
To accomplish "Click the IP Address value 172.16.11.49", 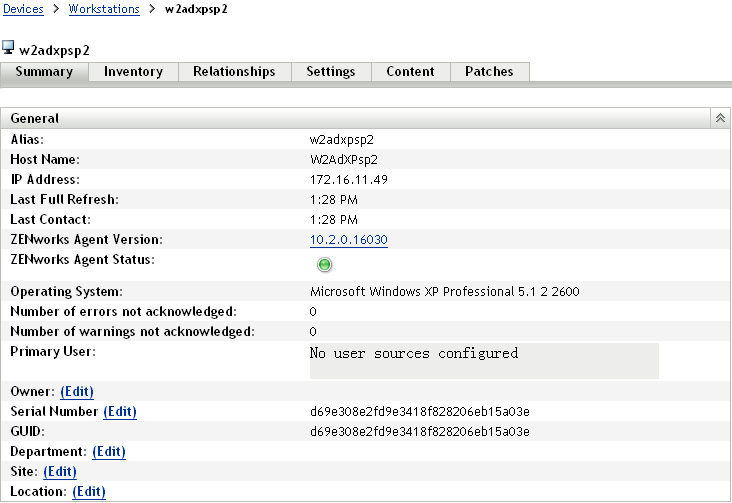I will click(349, 180).
